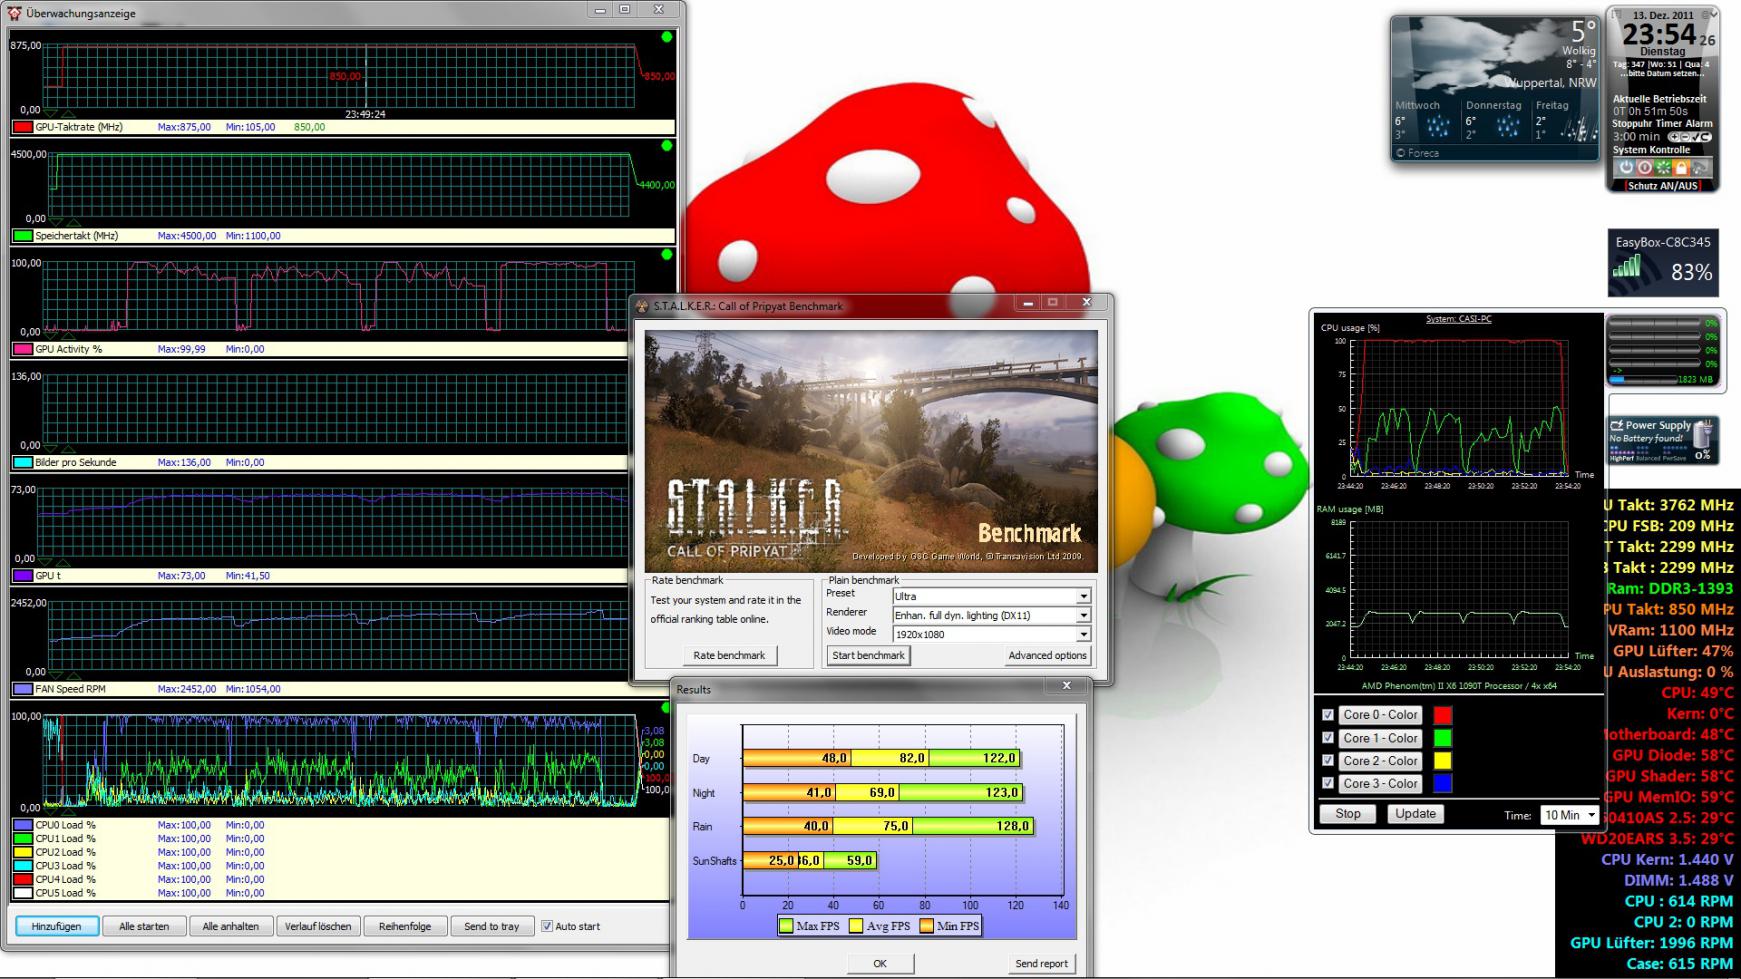Click the green status dot on the GPU-Taktrate graph
The image size is (1741, 979).
[667, 37]
